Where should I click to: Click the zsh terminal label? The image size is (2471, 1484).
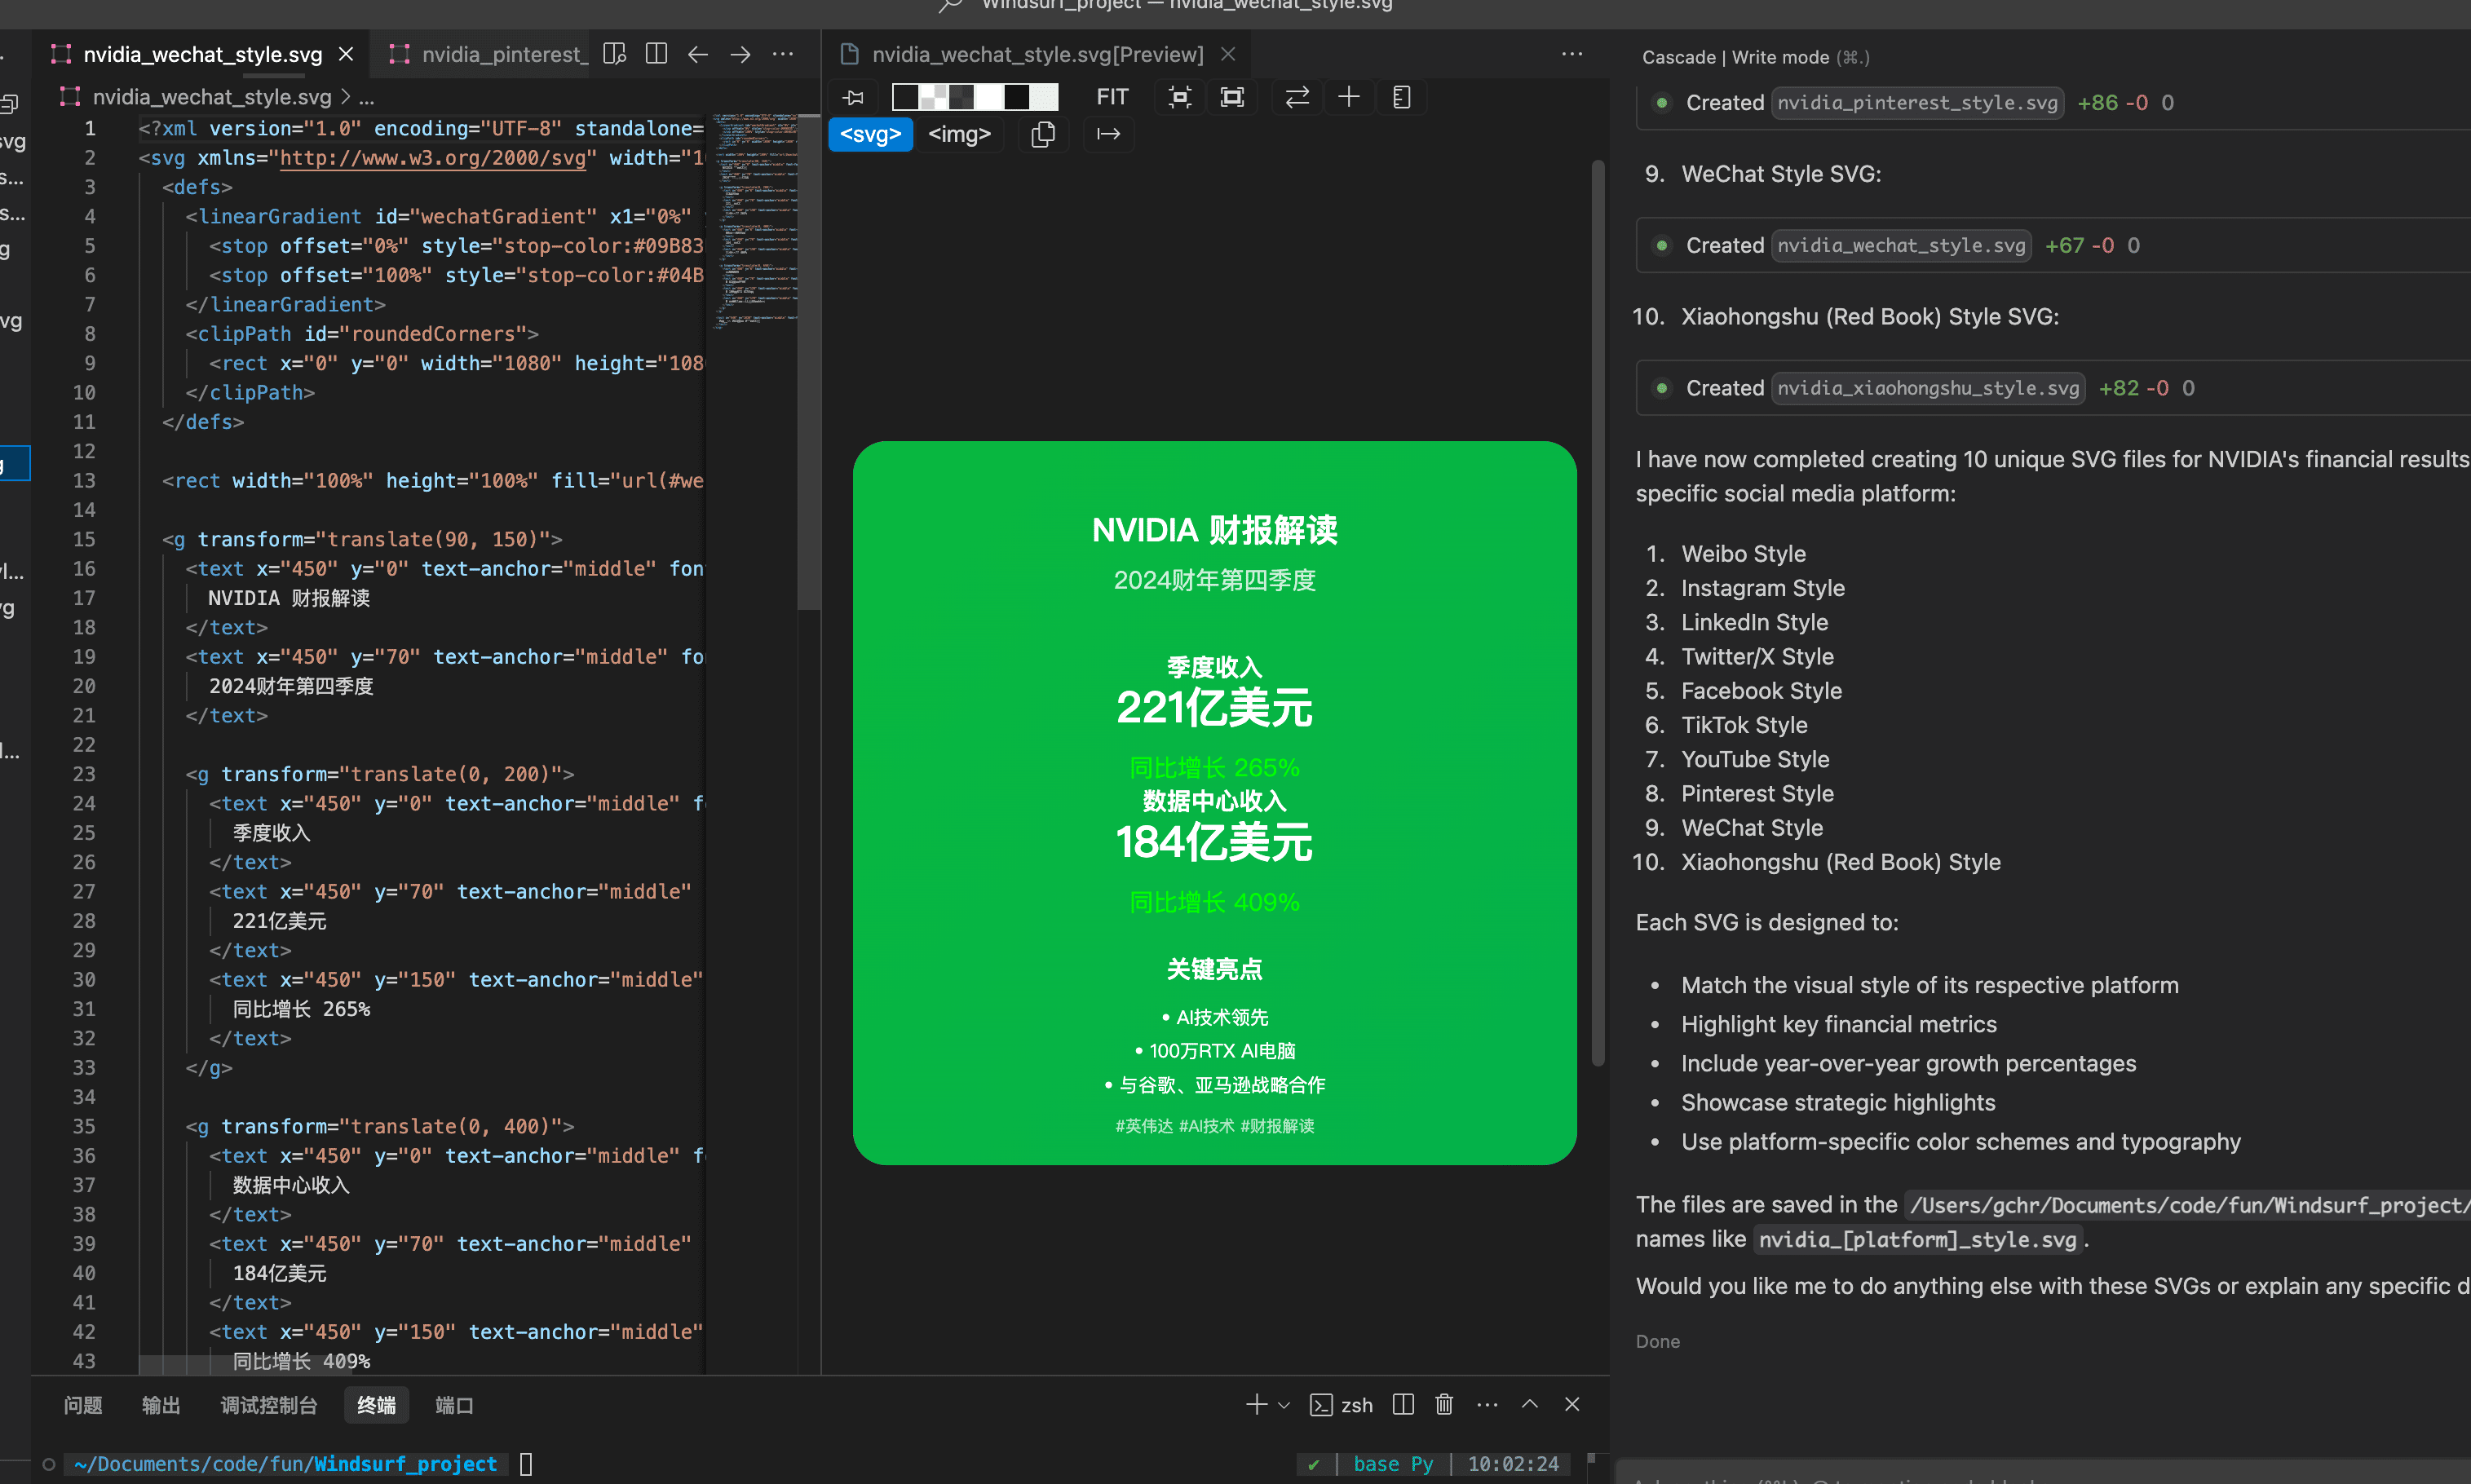[1341, 1405]
